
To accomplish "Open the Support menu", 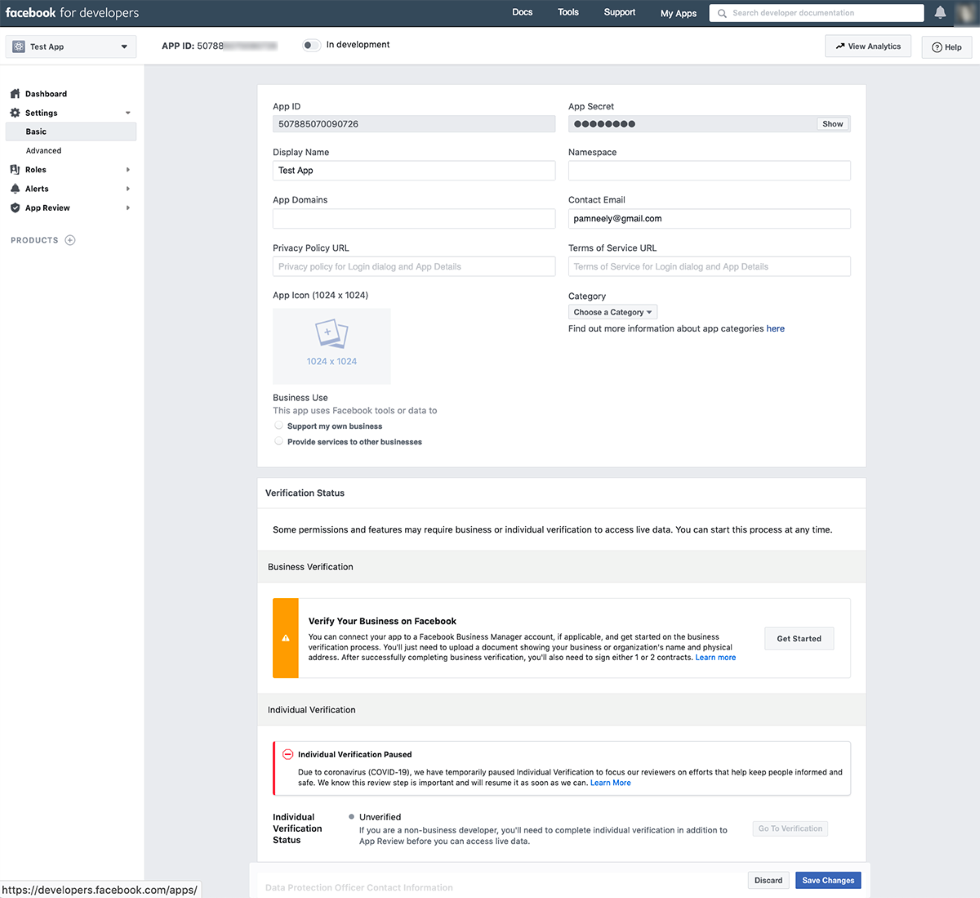I will coord(619,12).
